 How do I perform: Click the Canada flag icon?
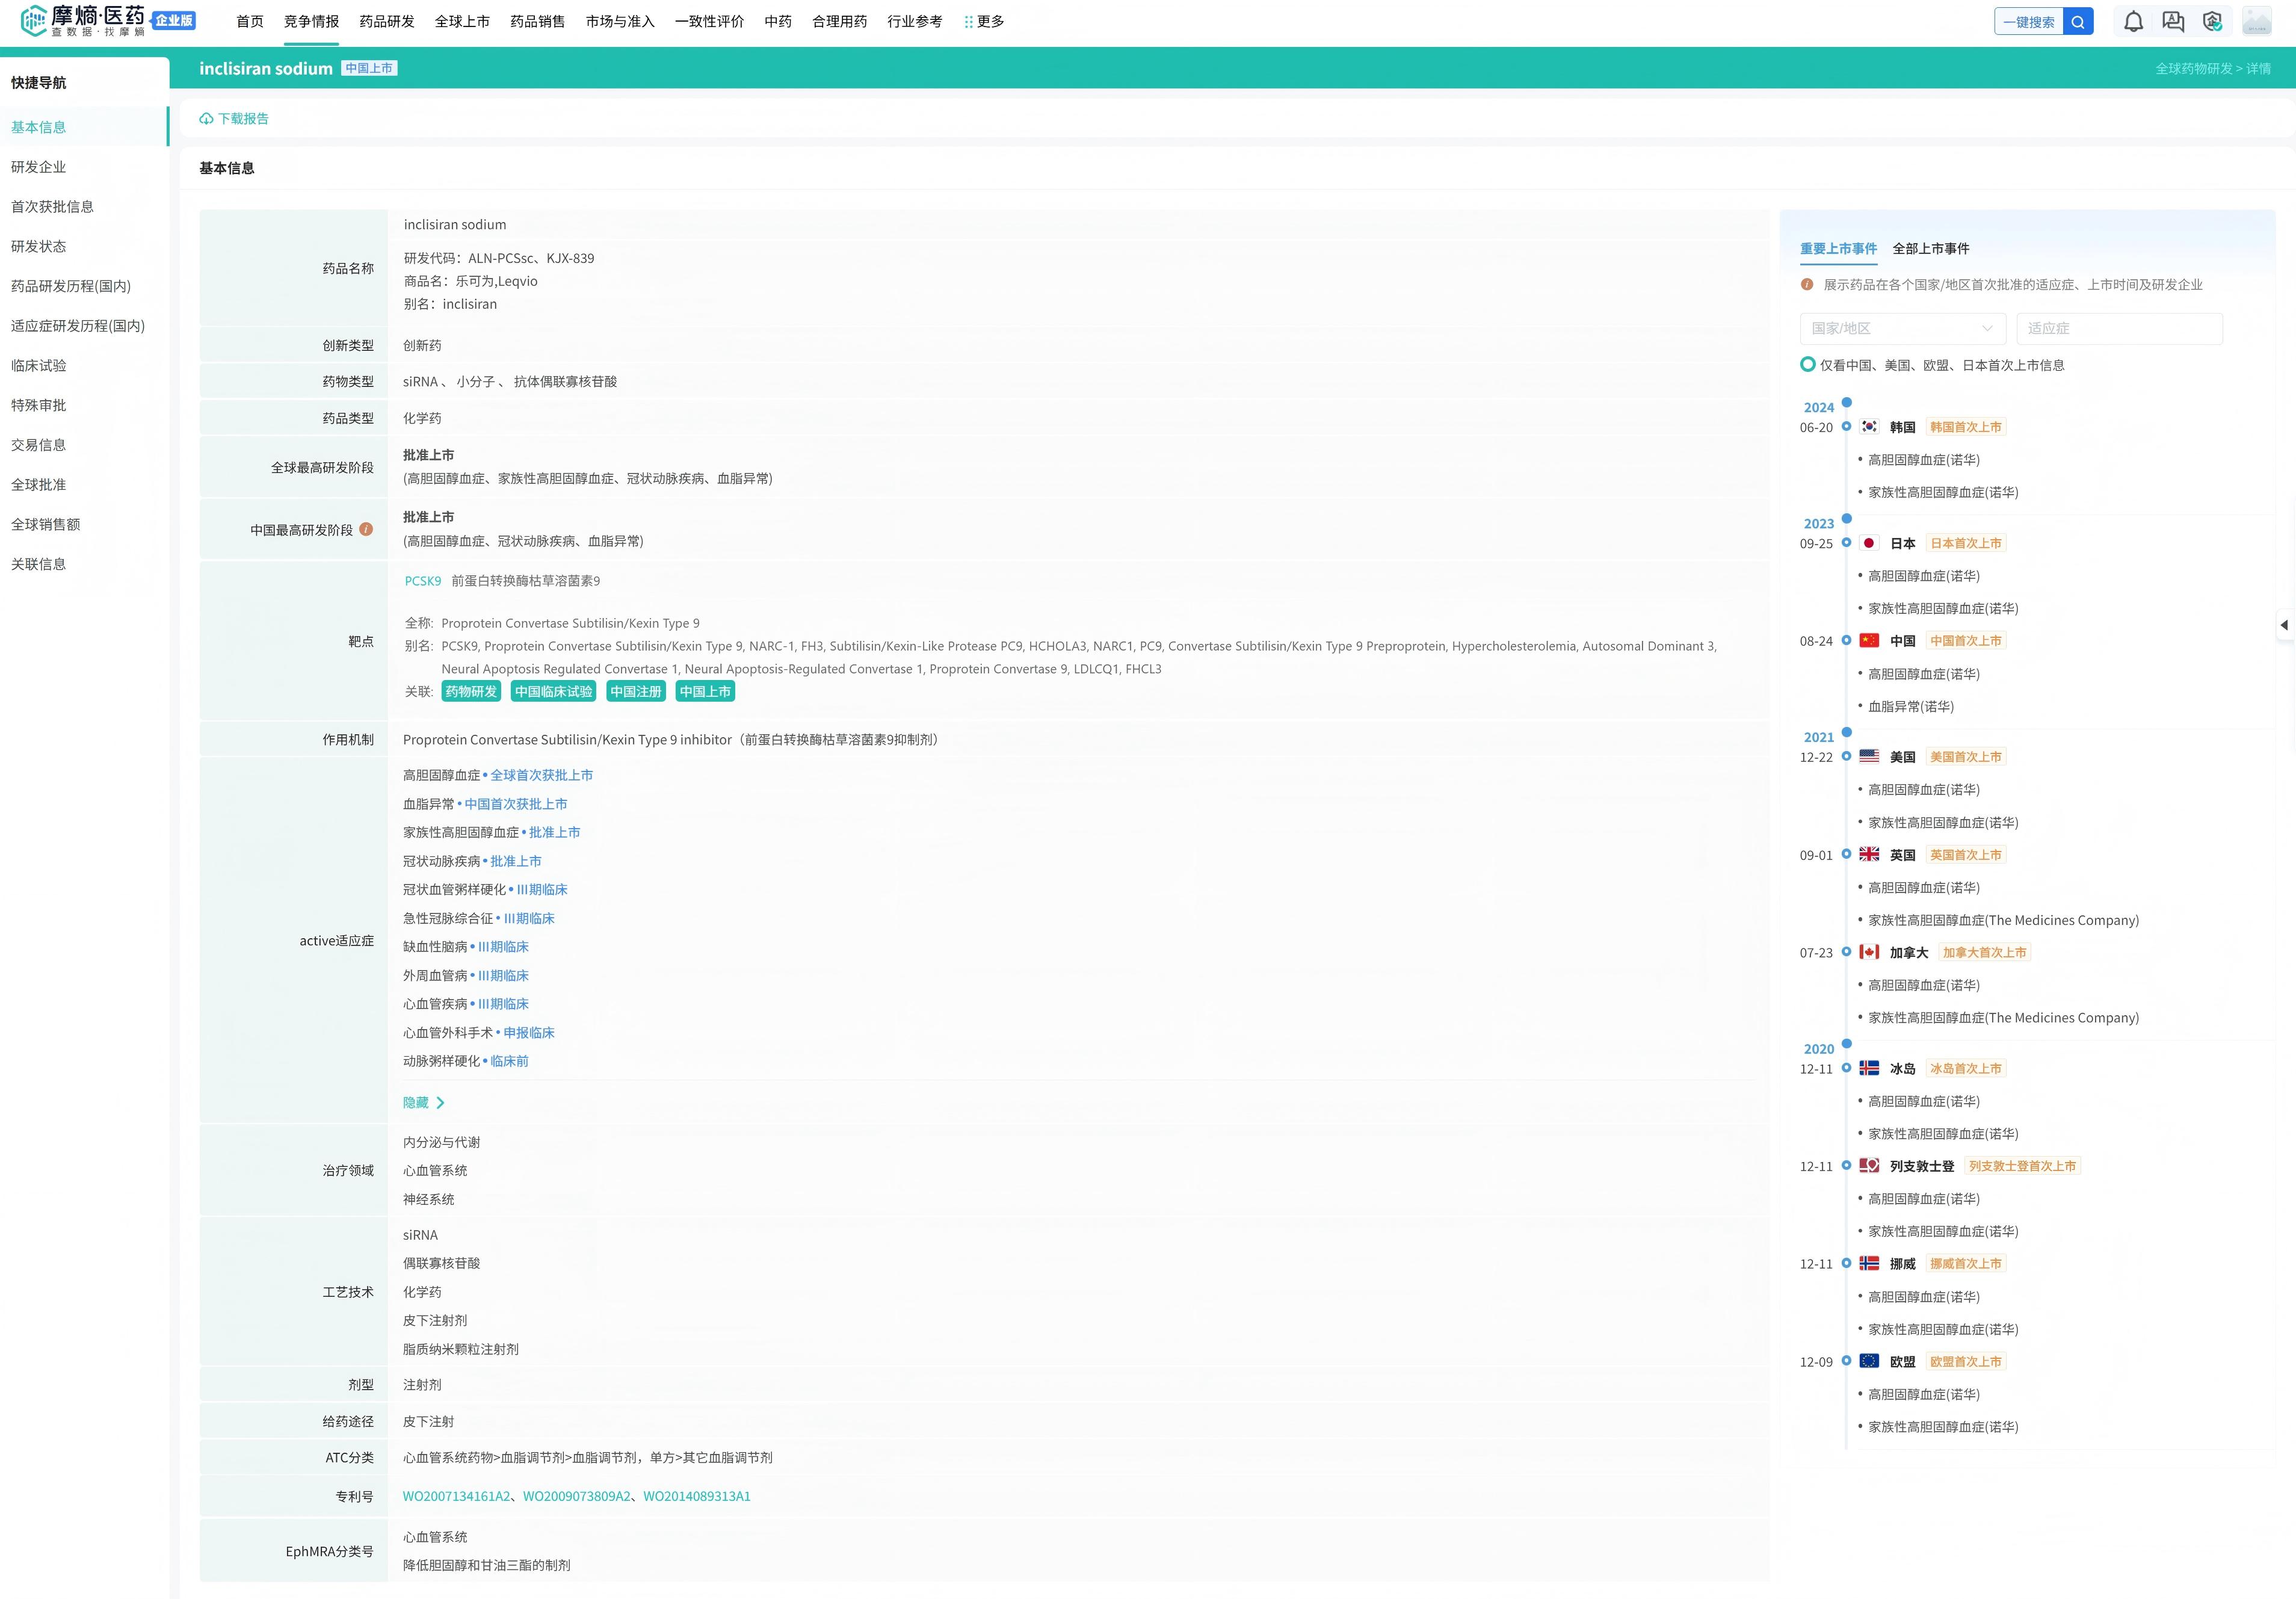click(1869, 952)
